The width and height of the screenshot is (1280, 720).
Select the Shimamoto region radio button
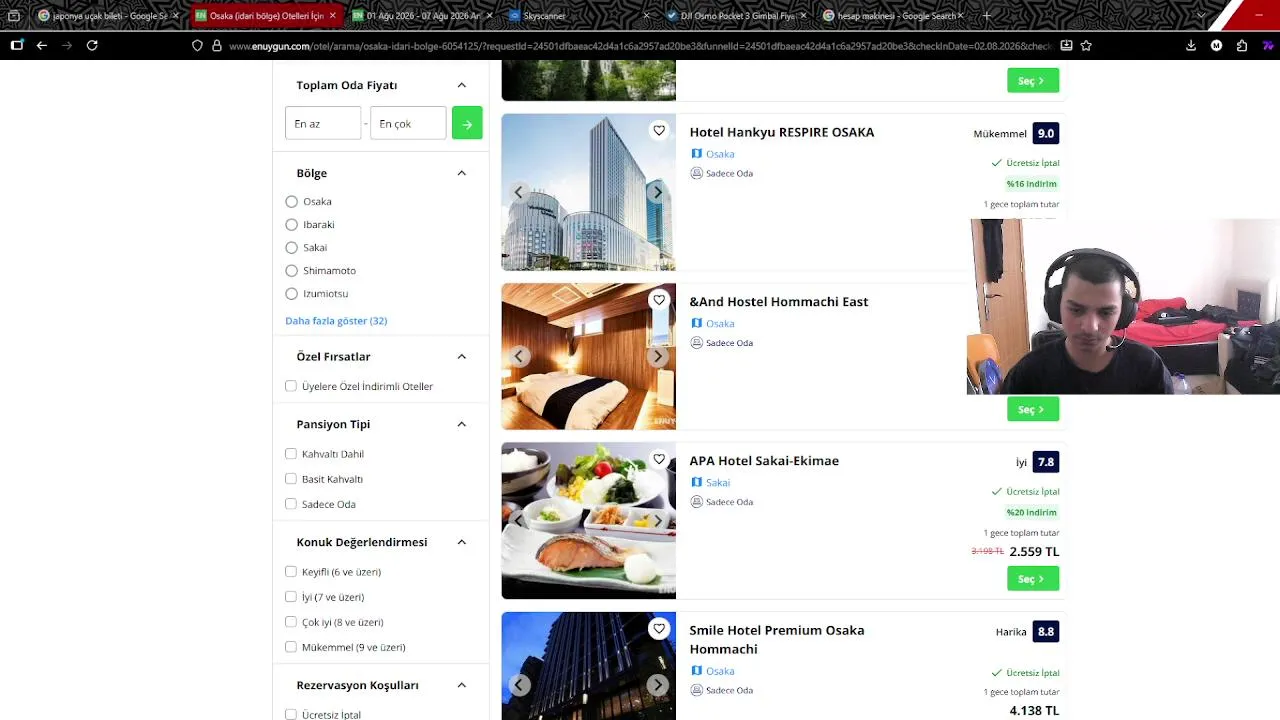292,270
